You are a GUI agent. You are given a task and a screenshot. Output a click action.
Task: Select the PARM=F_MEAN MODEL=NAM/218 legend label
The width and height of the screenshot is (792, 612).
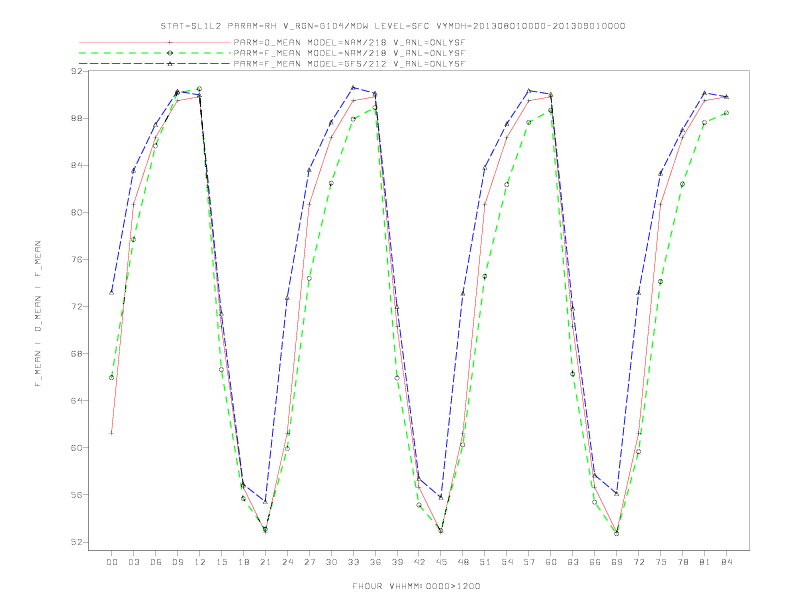[349, 53]
